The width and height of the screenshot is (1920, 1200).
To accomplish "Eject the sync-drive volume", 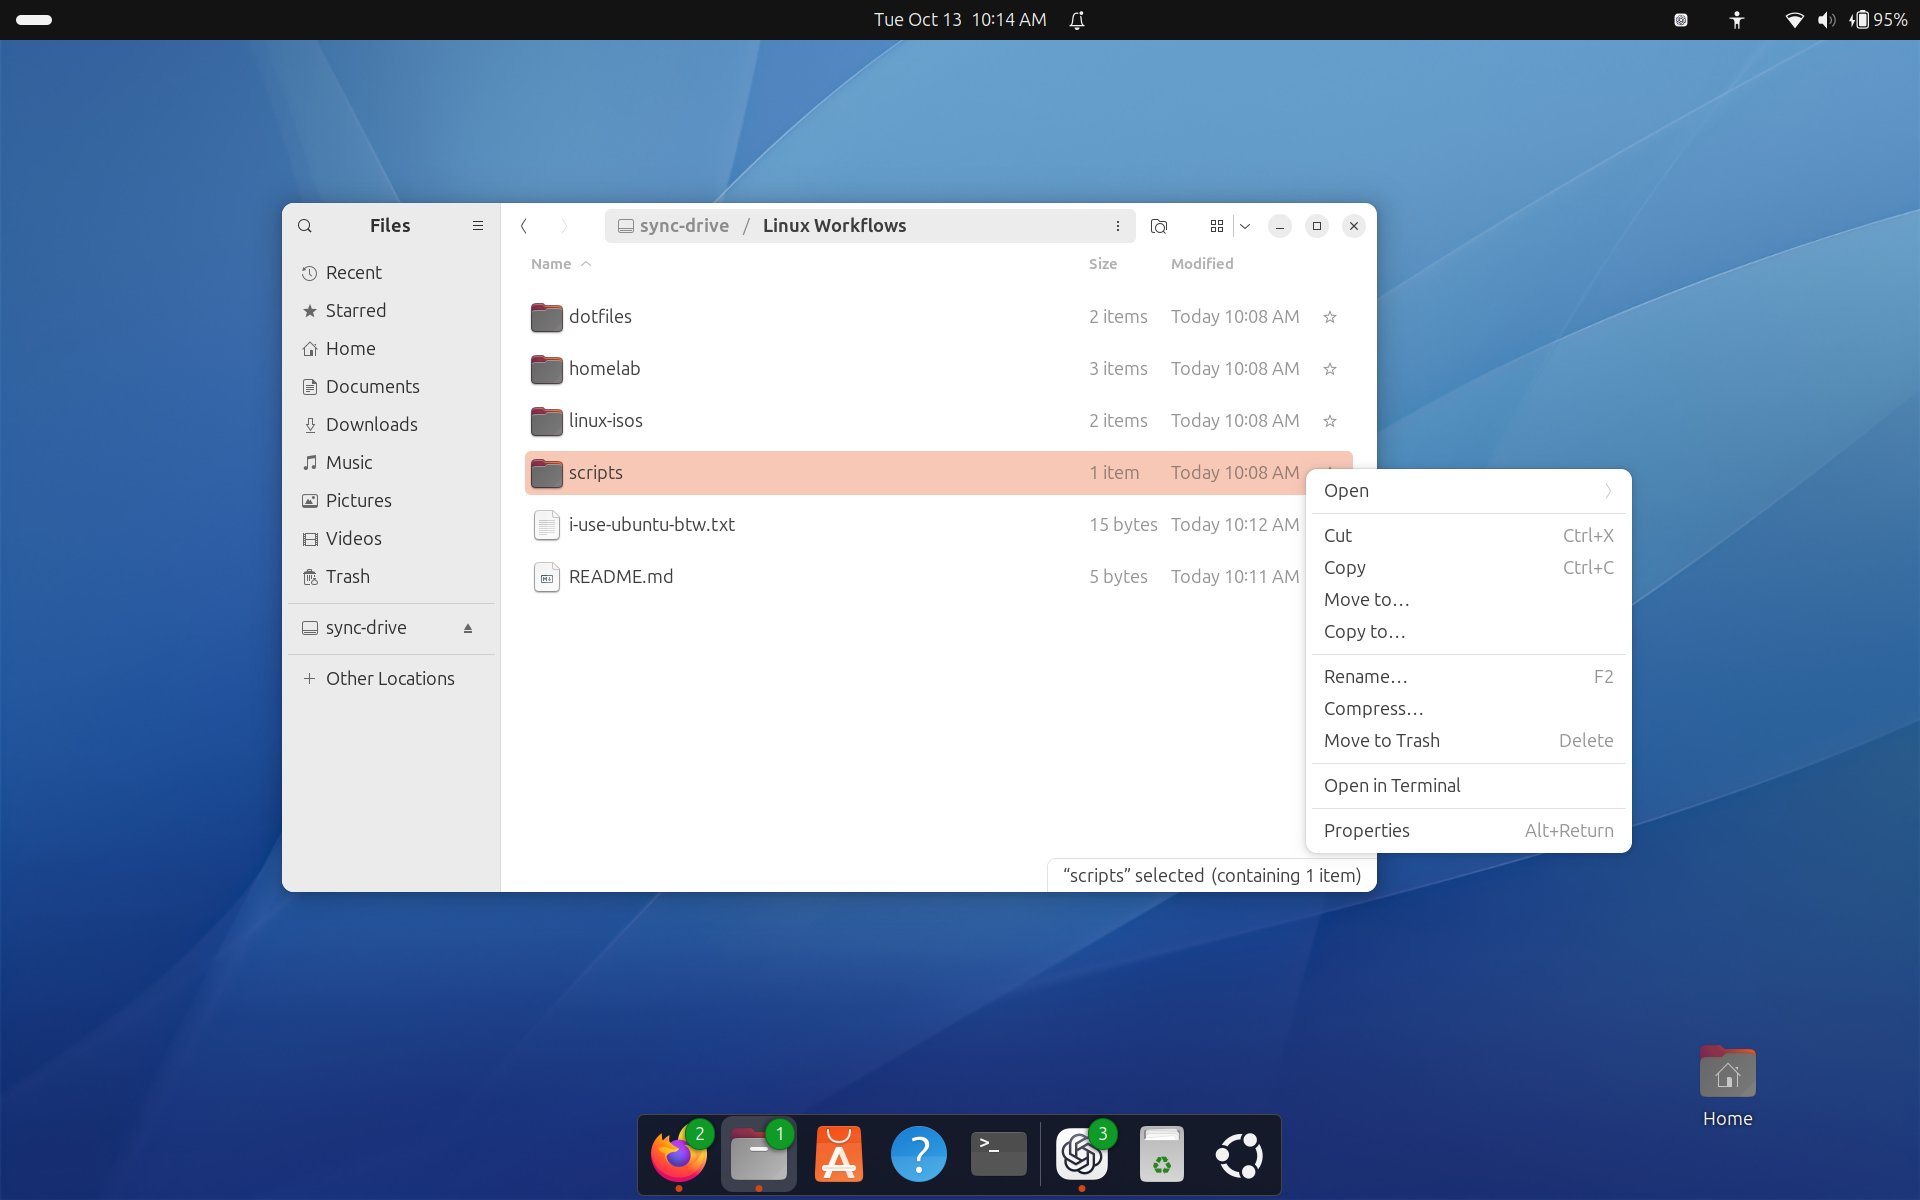I will [468, 628].
